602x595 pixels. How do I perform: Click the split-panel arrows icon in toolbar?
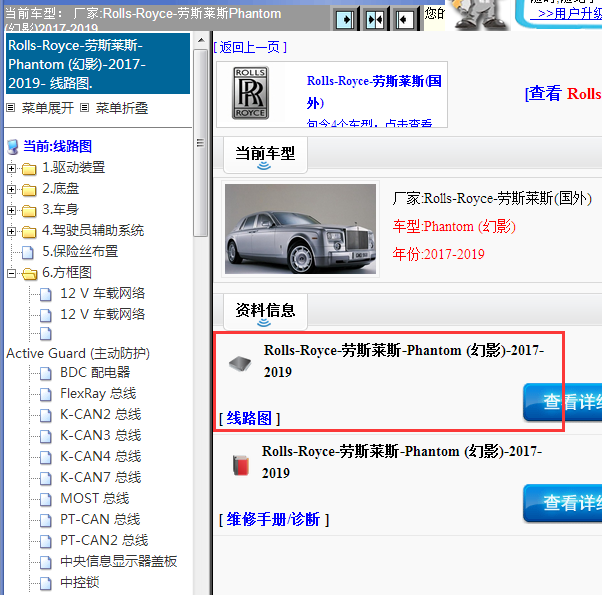[x=375, y=19]
